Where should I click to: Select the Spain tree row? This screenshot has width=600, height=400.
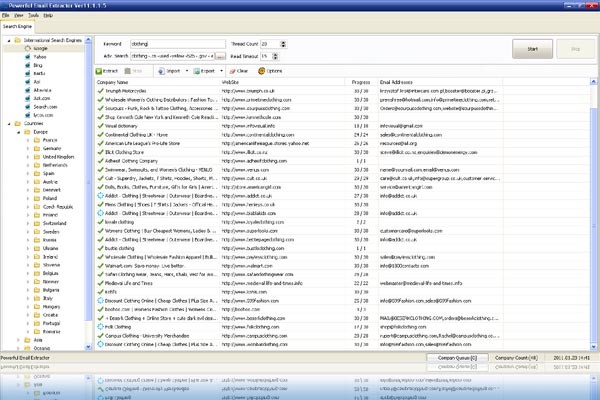pyautogui.click(x=49, y=173)
